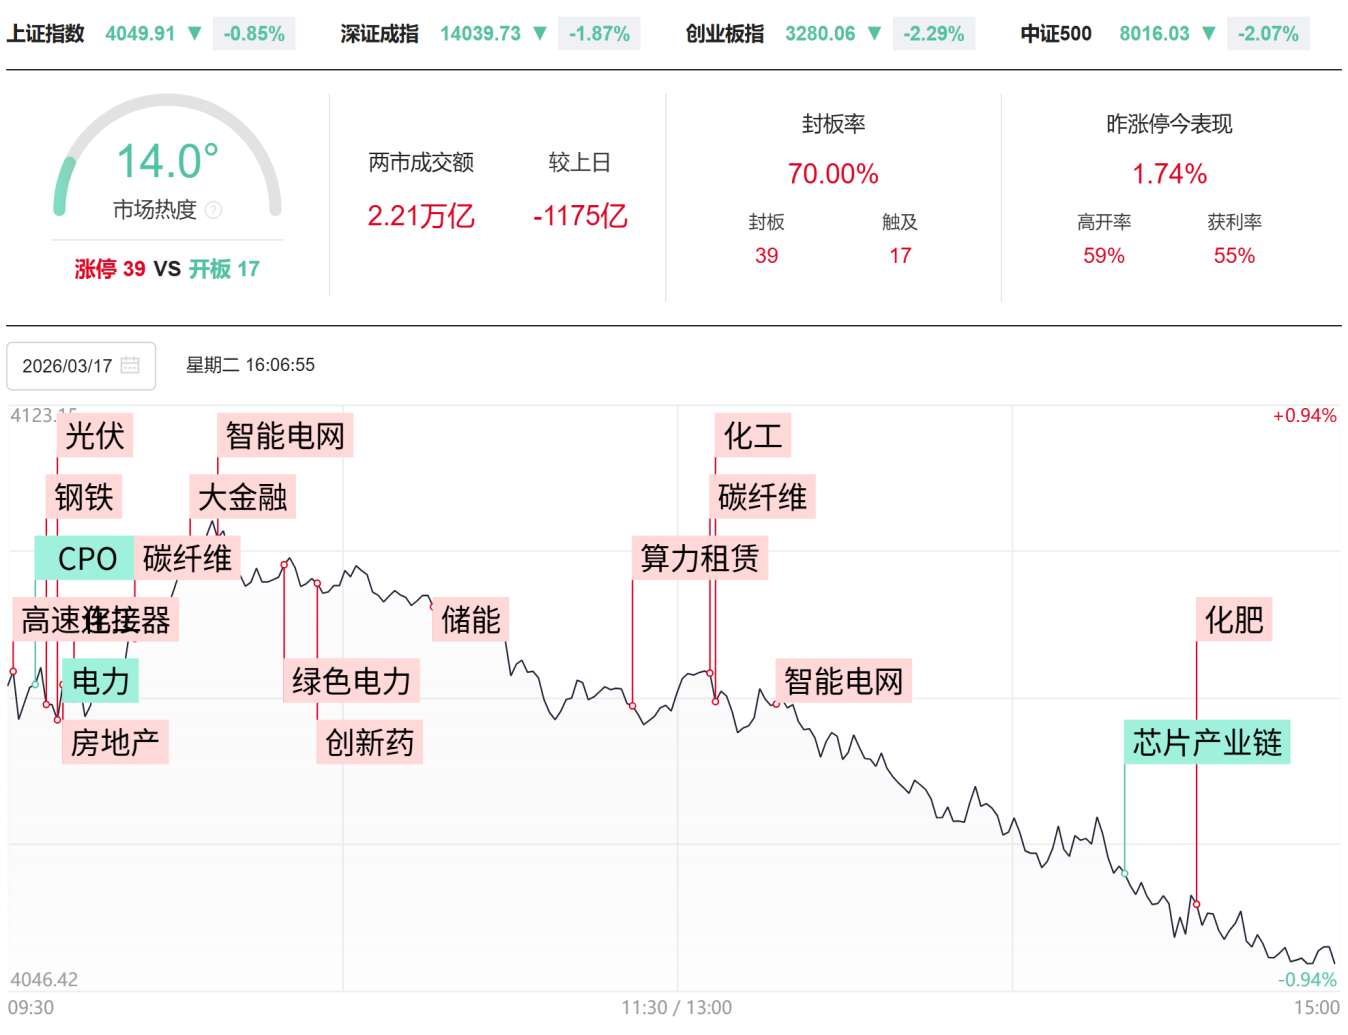Image resolution: width=1348 pixels, height=1035 pixels.
Task: Click the 封板率 70.00% value
Action: tap(833, 174)
